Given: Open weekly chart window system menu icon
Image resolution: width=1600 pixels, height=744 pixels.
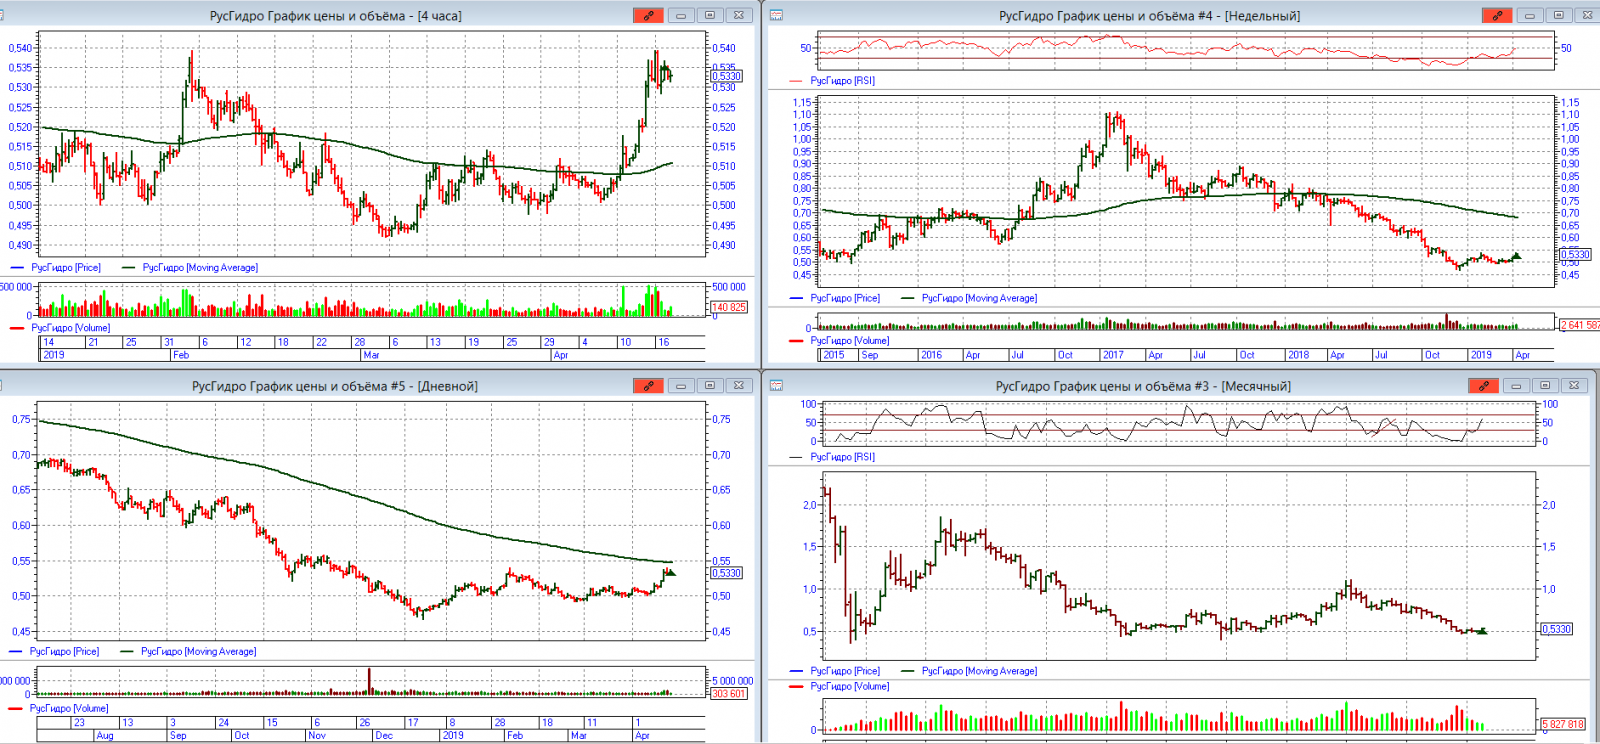Looking at the screenshot, I should pyautogui.click(x=776, y=15).
